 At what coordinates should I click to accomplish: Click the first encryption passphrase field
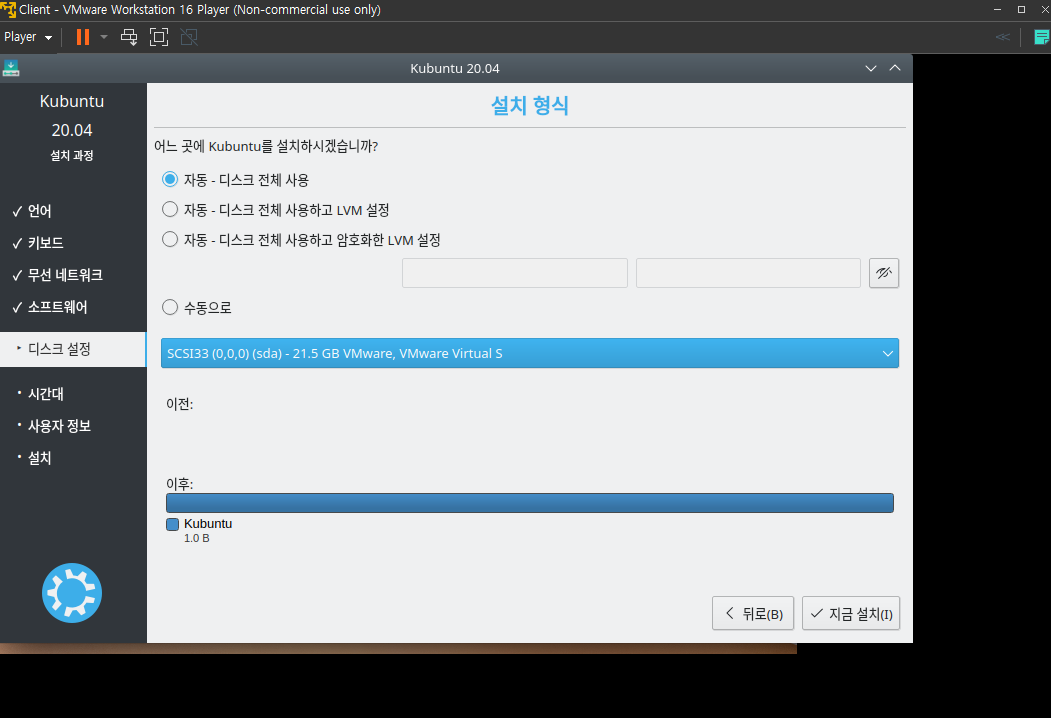(515, 273)
